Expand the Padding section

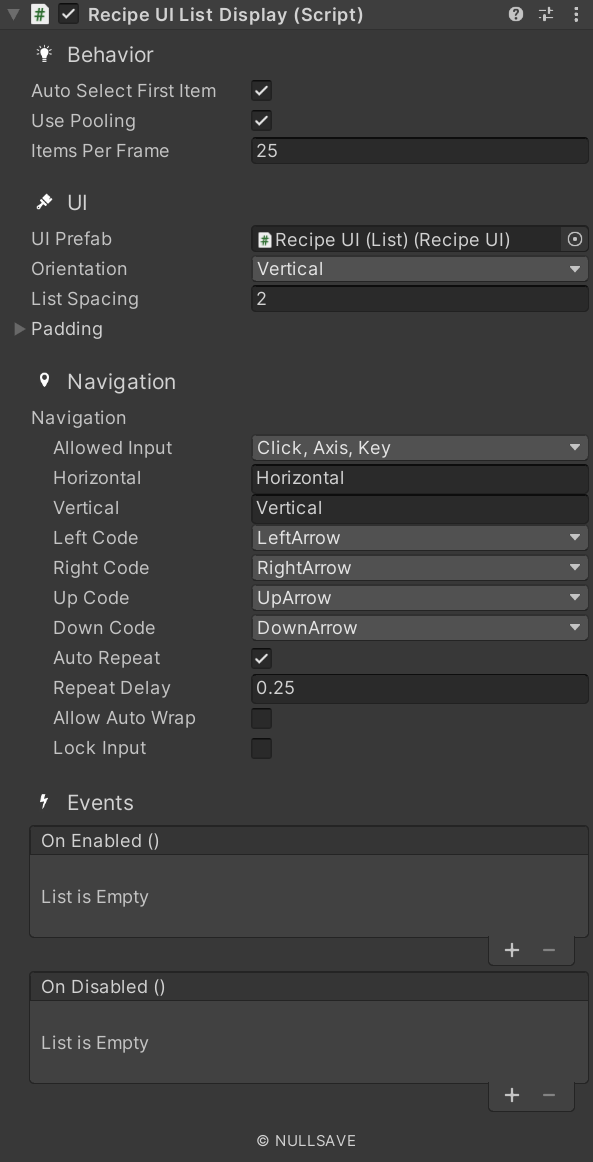tap(19, 328)
